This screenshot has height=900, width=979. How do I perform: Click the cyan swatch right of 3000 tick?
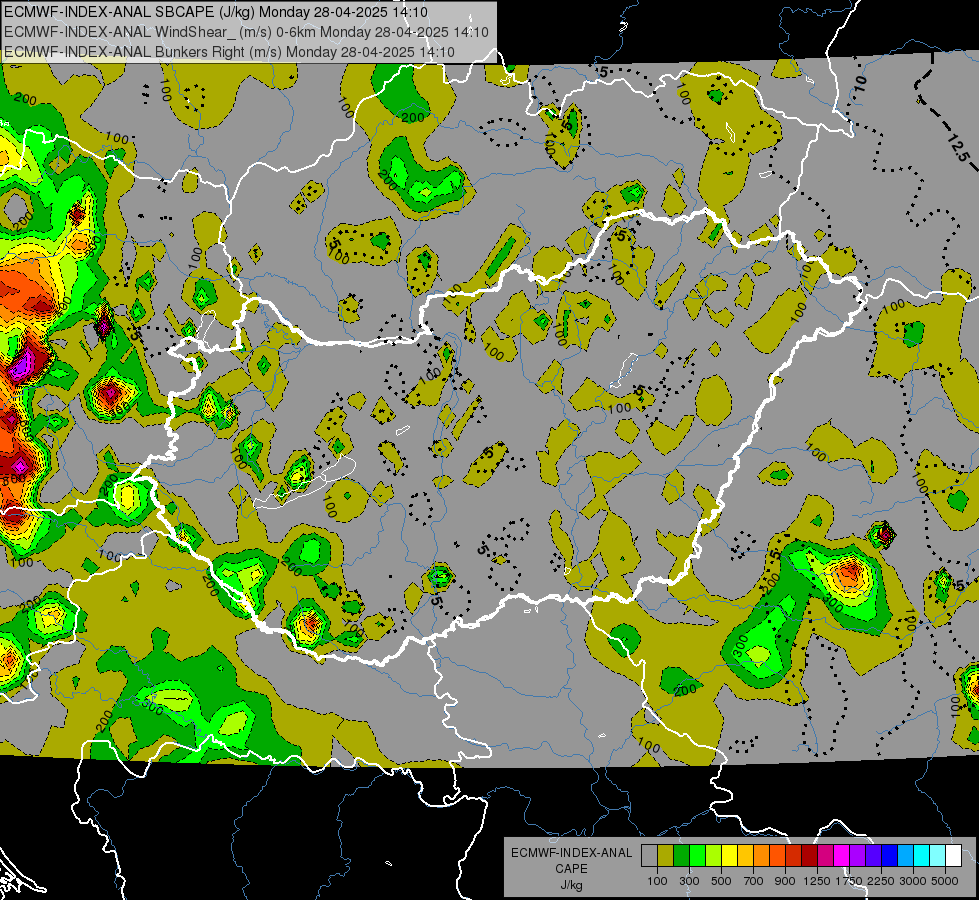pos(922,856)
